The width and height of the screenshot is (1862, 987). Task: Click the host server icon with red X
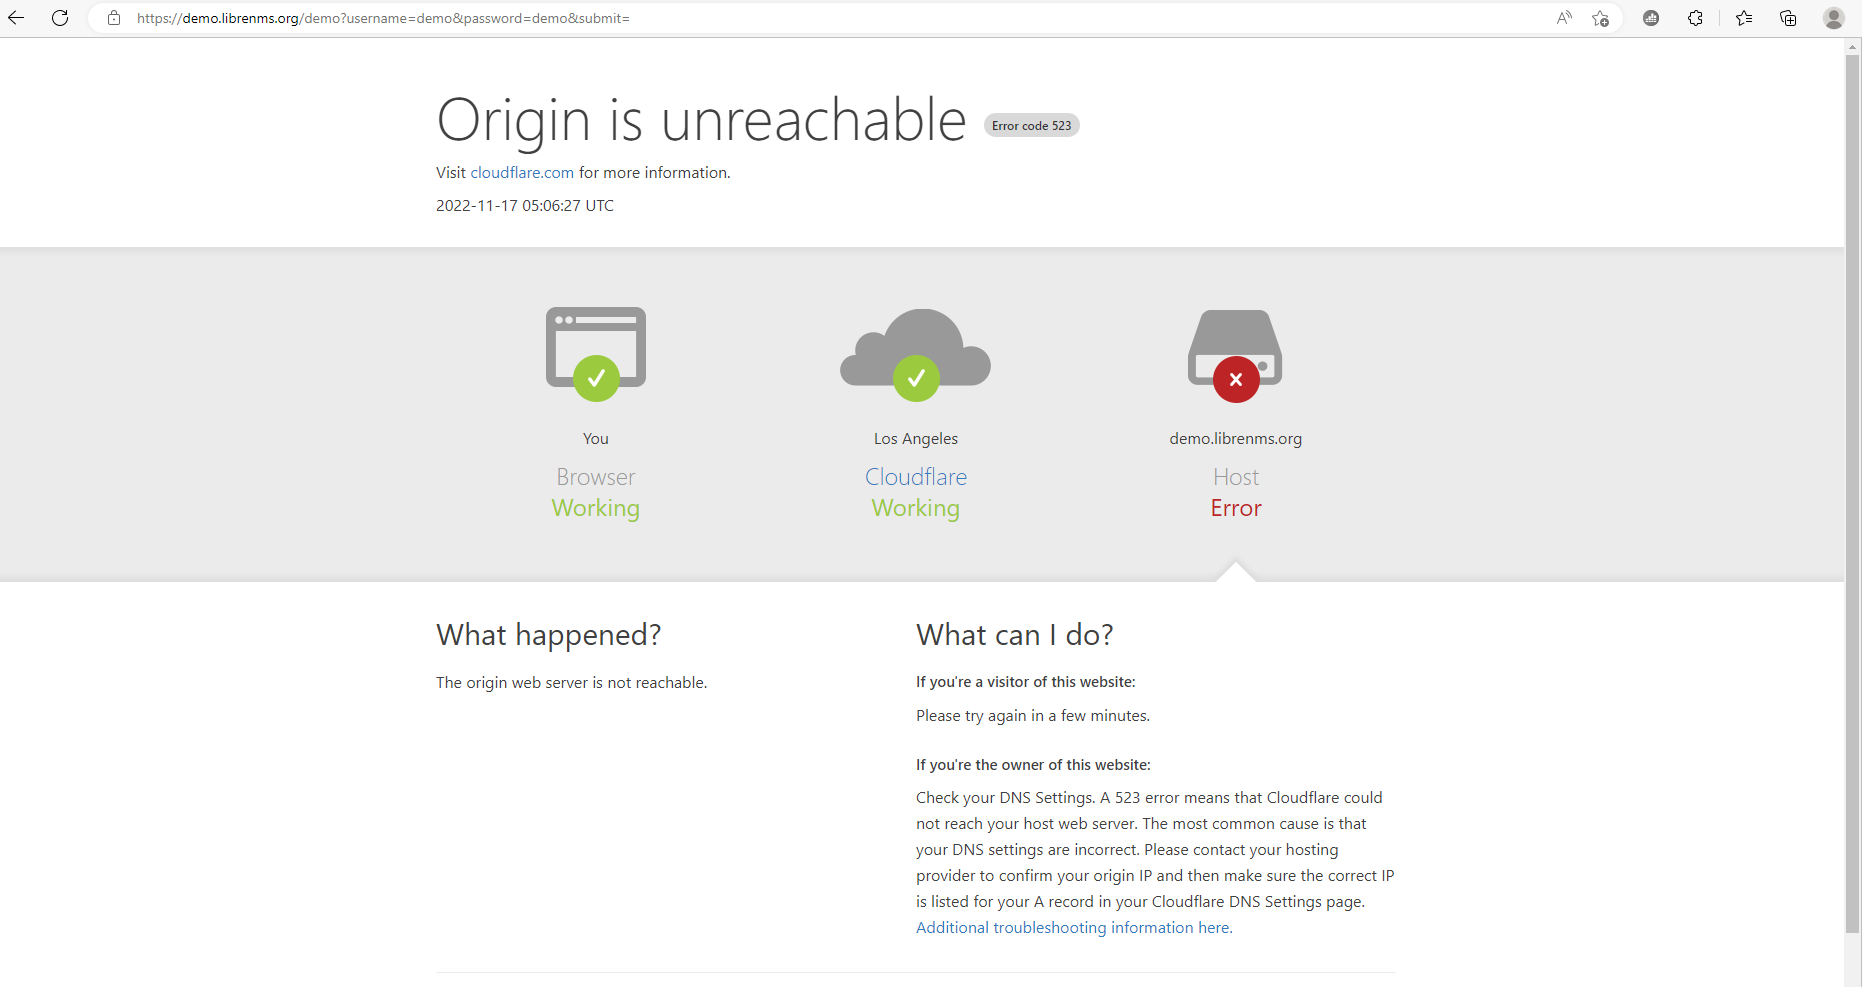[x=1236, y=355]
